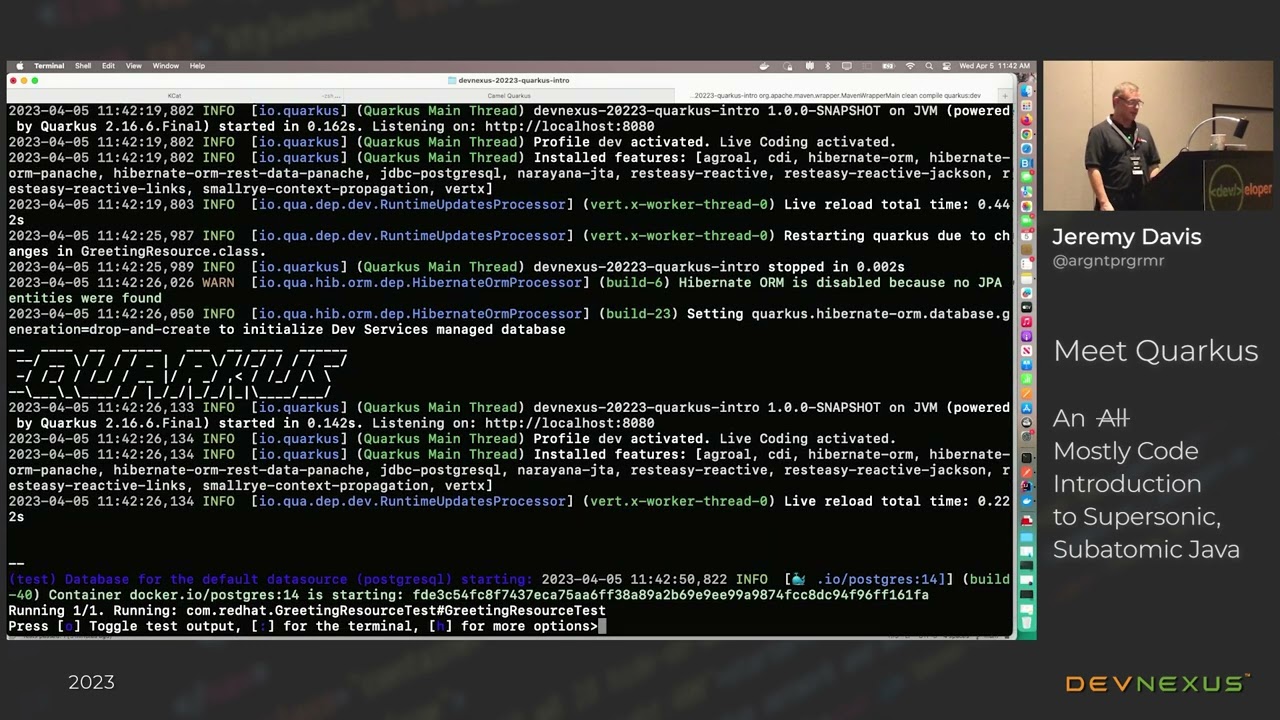
Task: Click the DEVNEXUS logo
Action: coord(1157,684)
